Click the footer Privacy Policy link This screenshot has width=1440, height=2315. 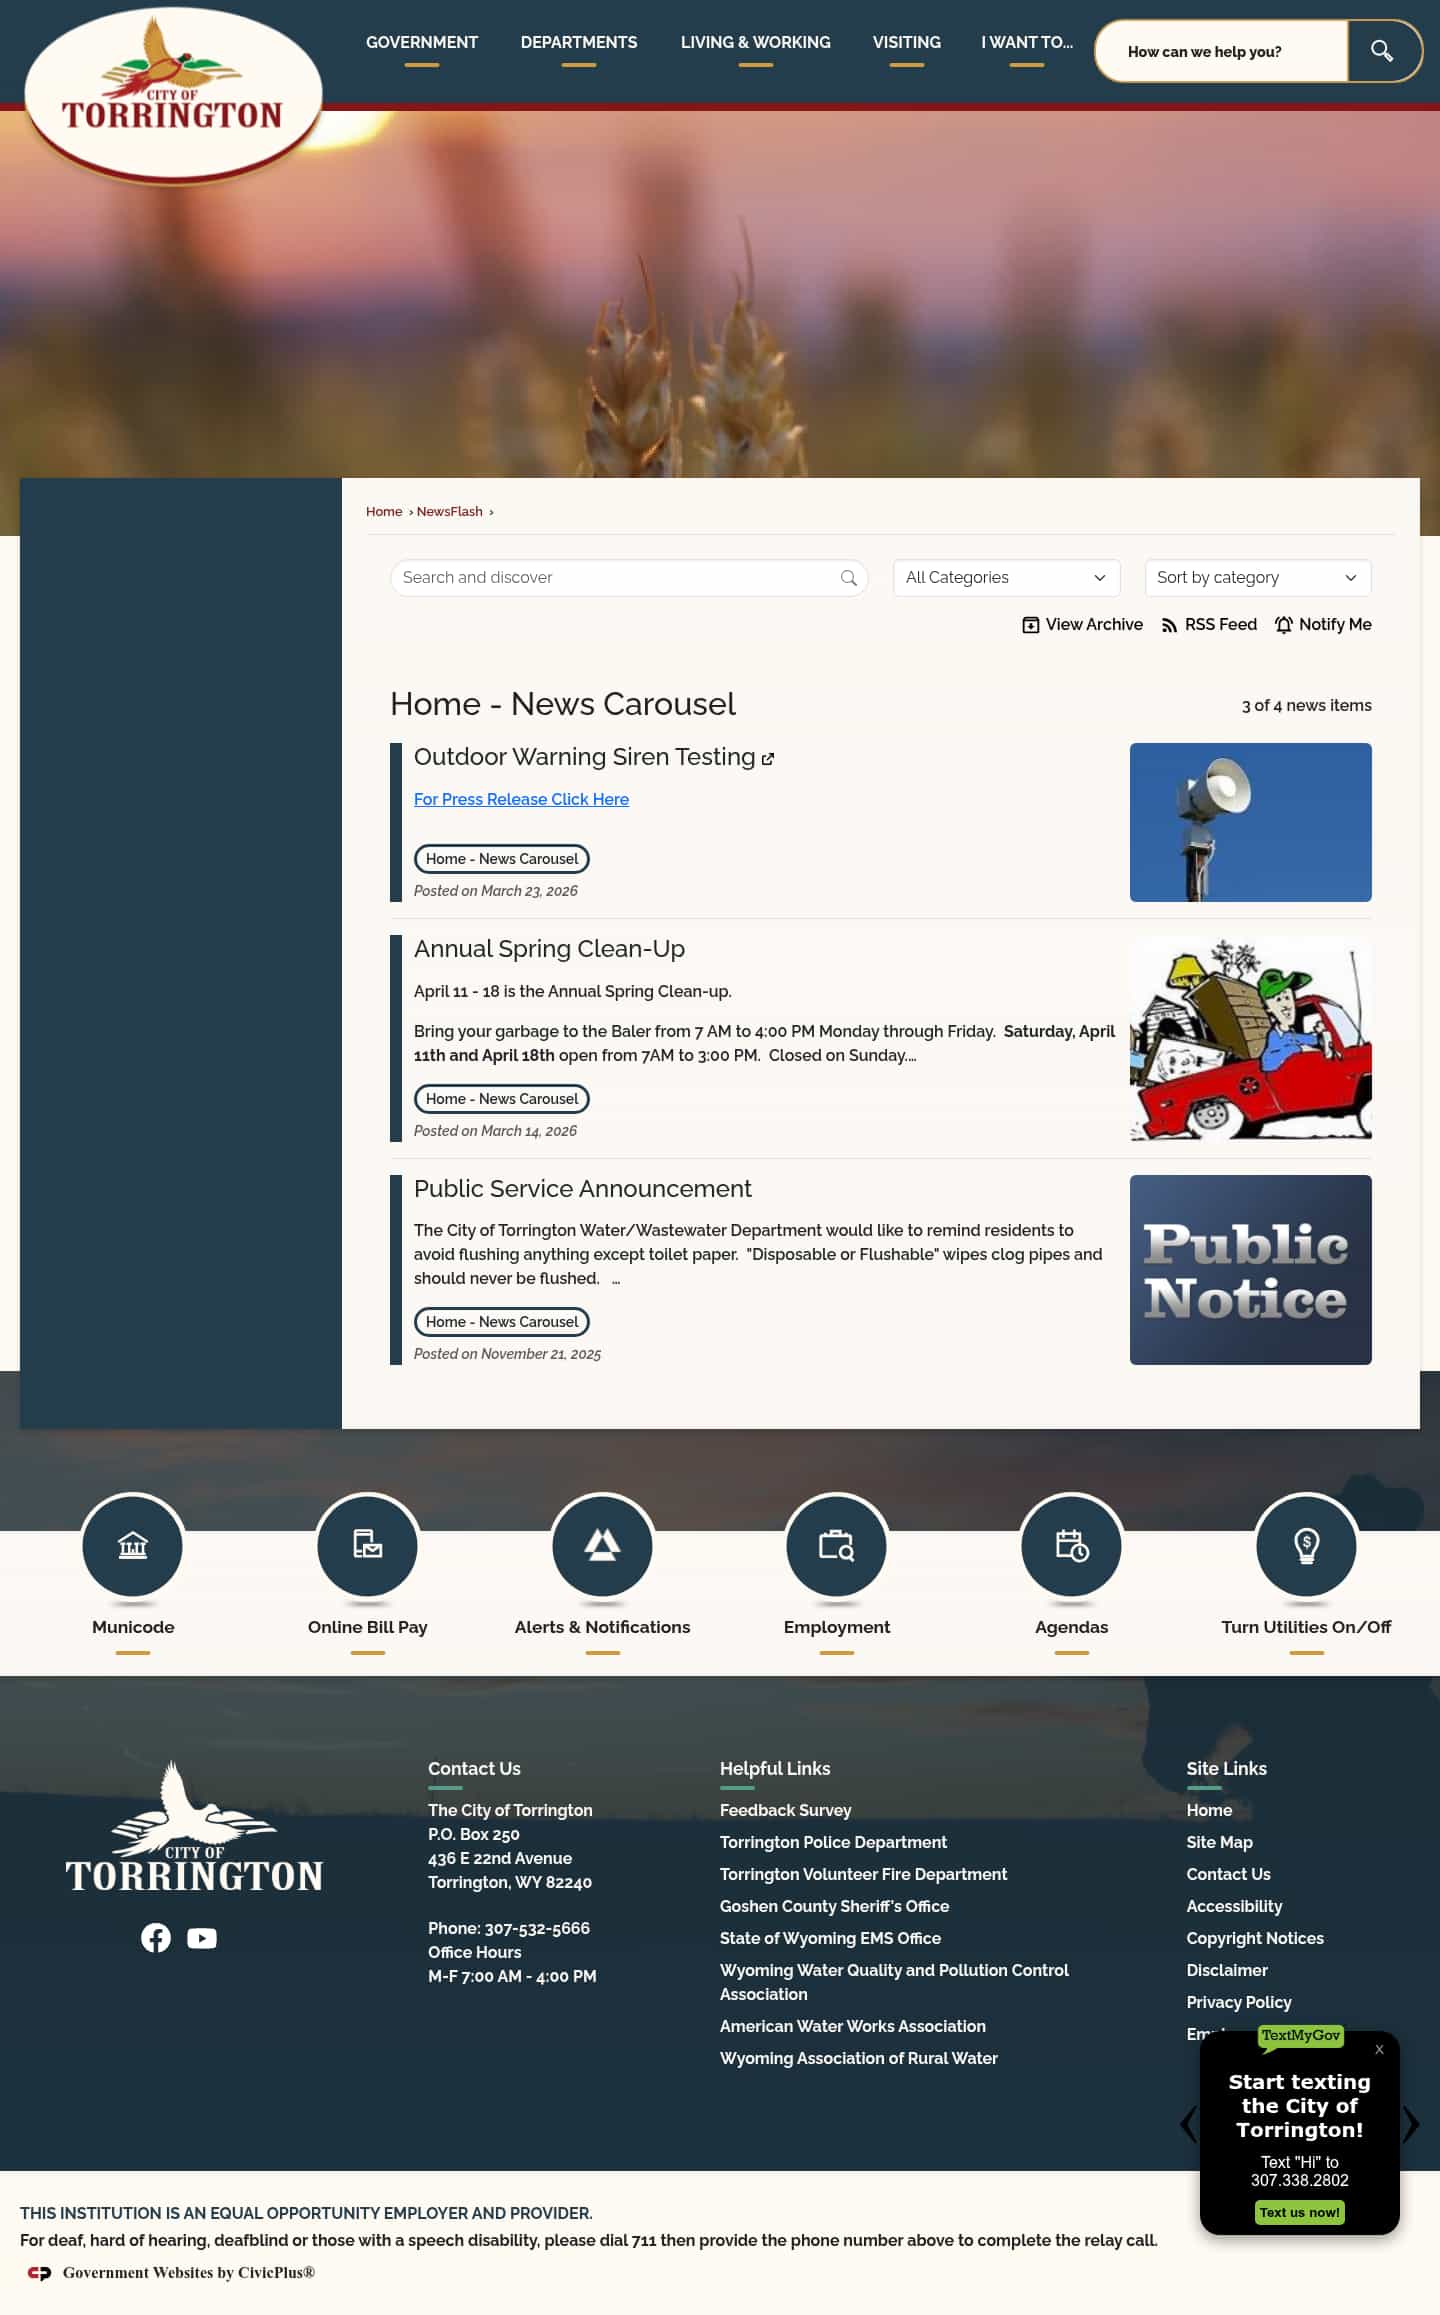tap(1239, 2002)
